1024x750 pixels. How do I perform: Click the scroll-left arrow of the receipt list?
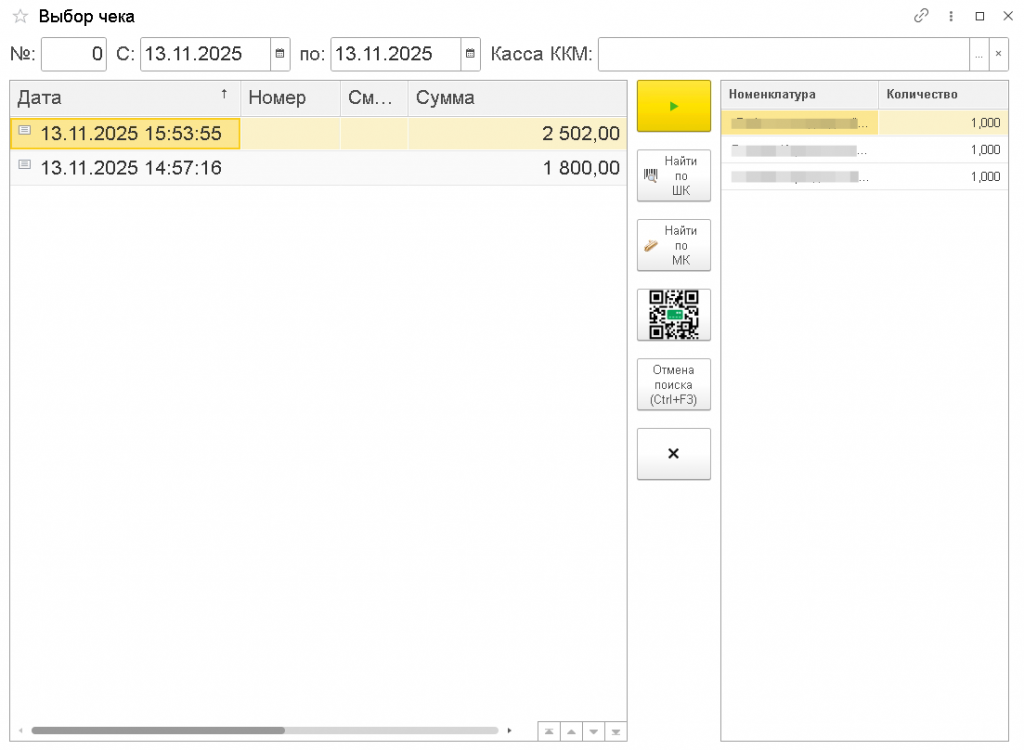pyautogui.click(x=21, y=730)
